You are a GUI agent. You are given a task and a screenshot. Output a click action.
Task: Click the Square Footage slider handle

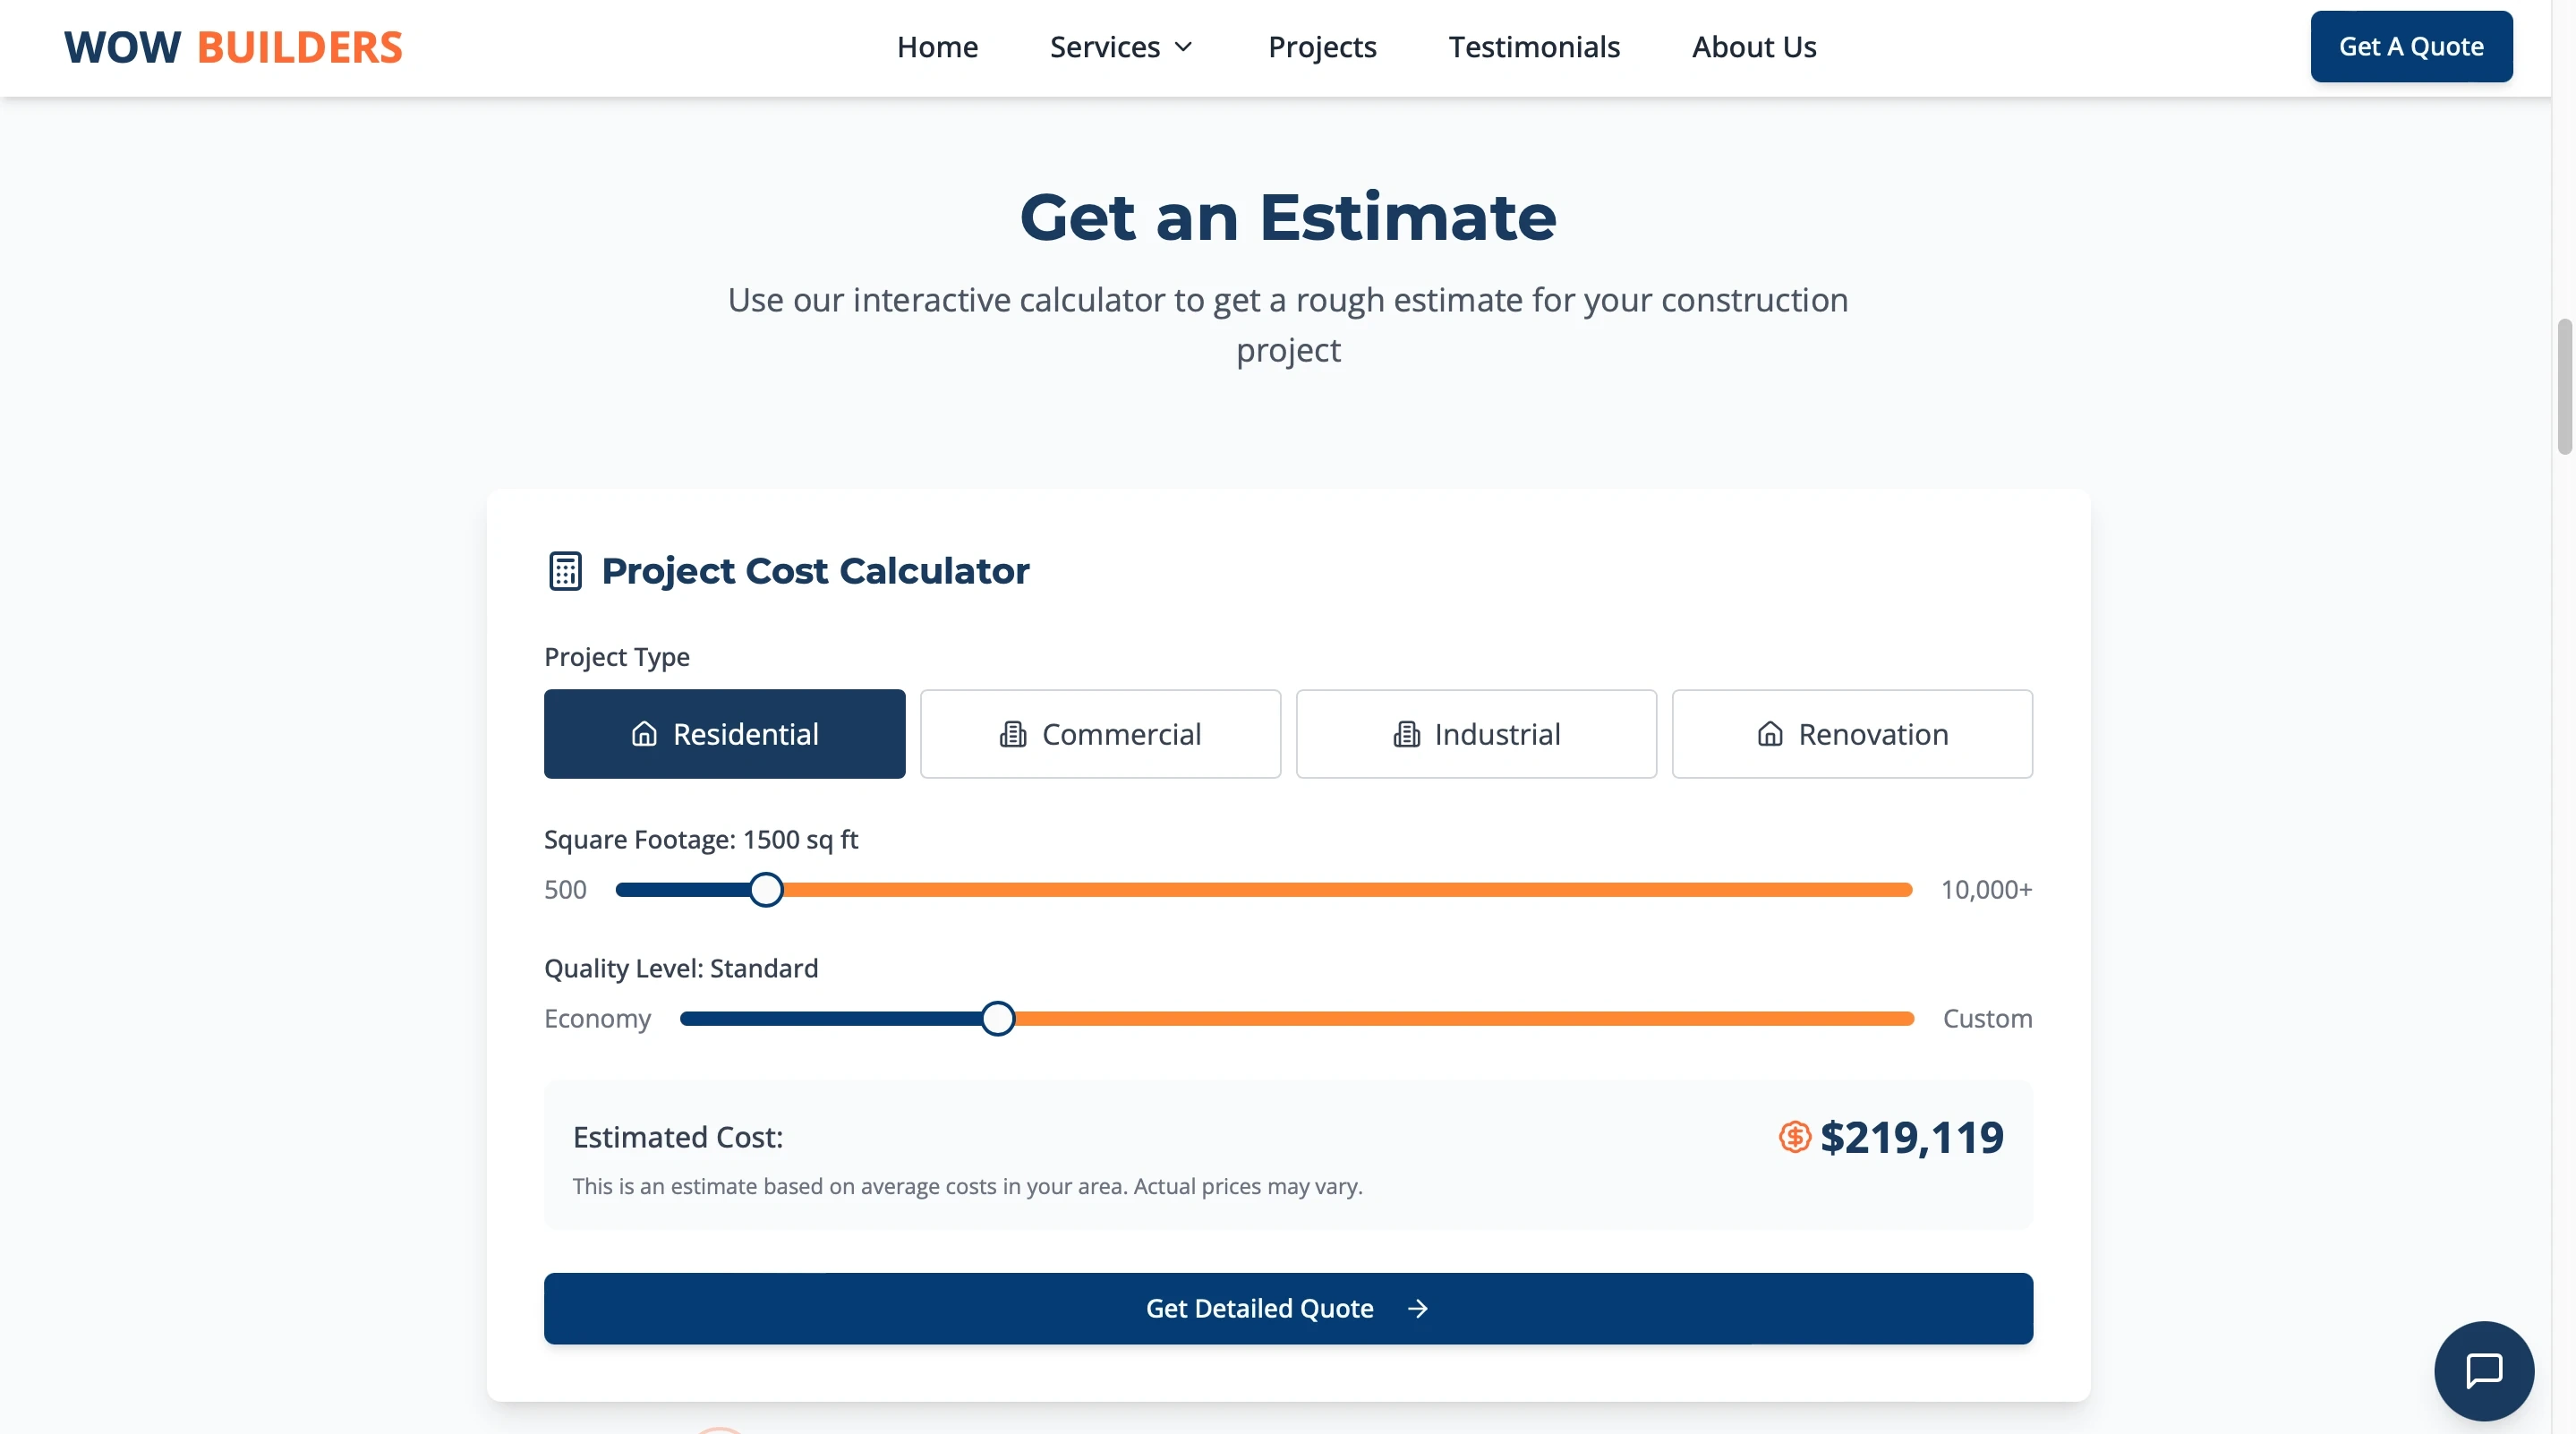tap(766, 890)
